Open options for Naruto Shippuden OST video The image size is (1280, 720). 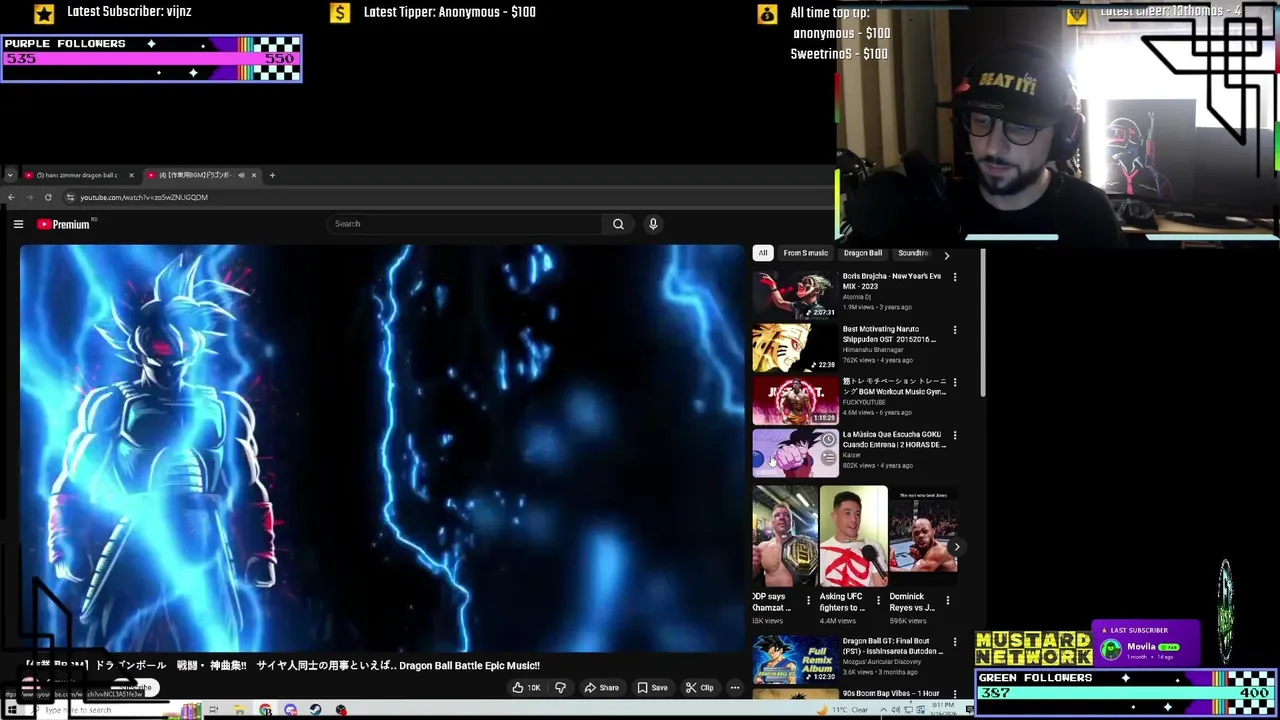[955, 330]
